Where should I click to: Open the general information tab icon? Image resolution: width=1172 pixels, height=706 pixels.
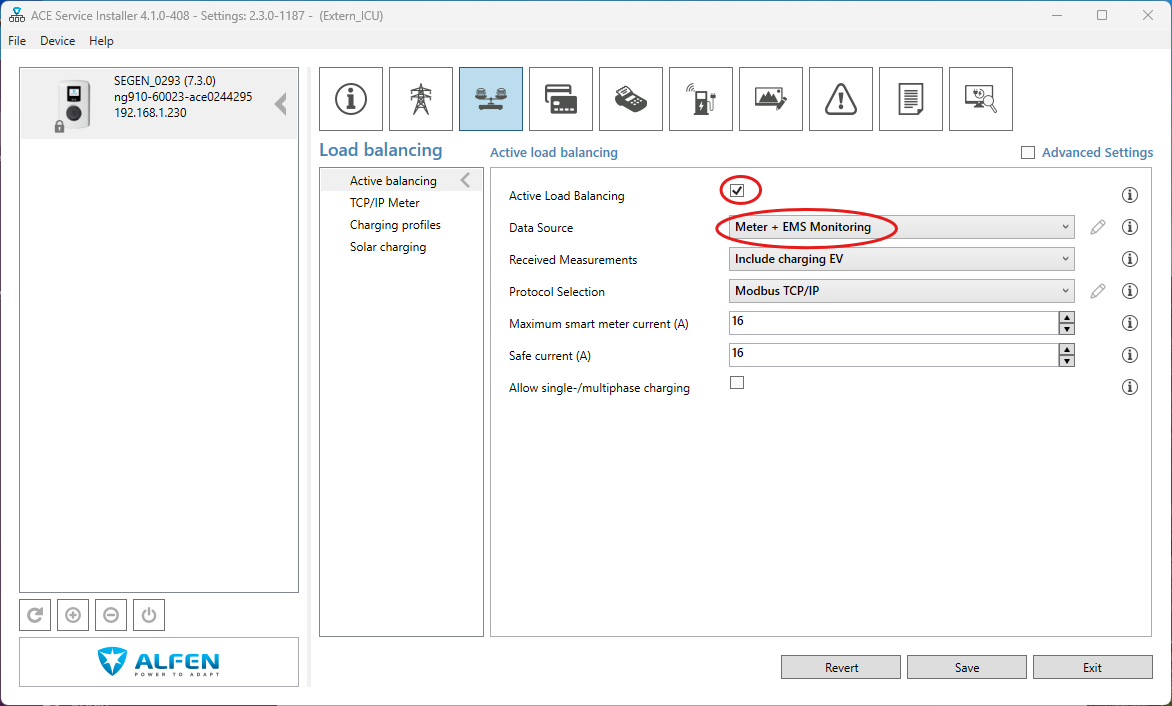point(351,99)
